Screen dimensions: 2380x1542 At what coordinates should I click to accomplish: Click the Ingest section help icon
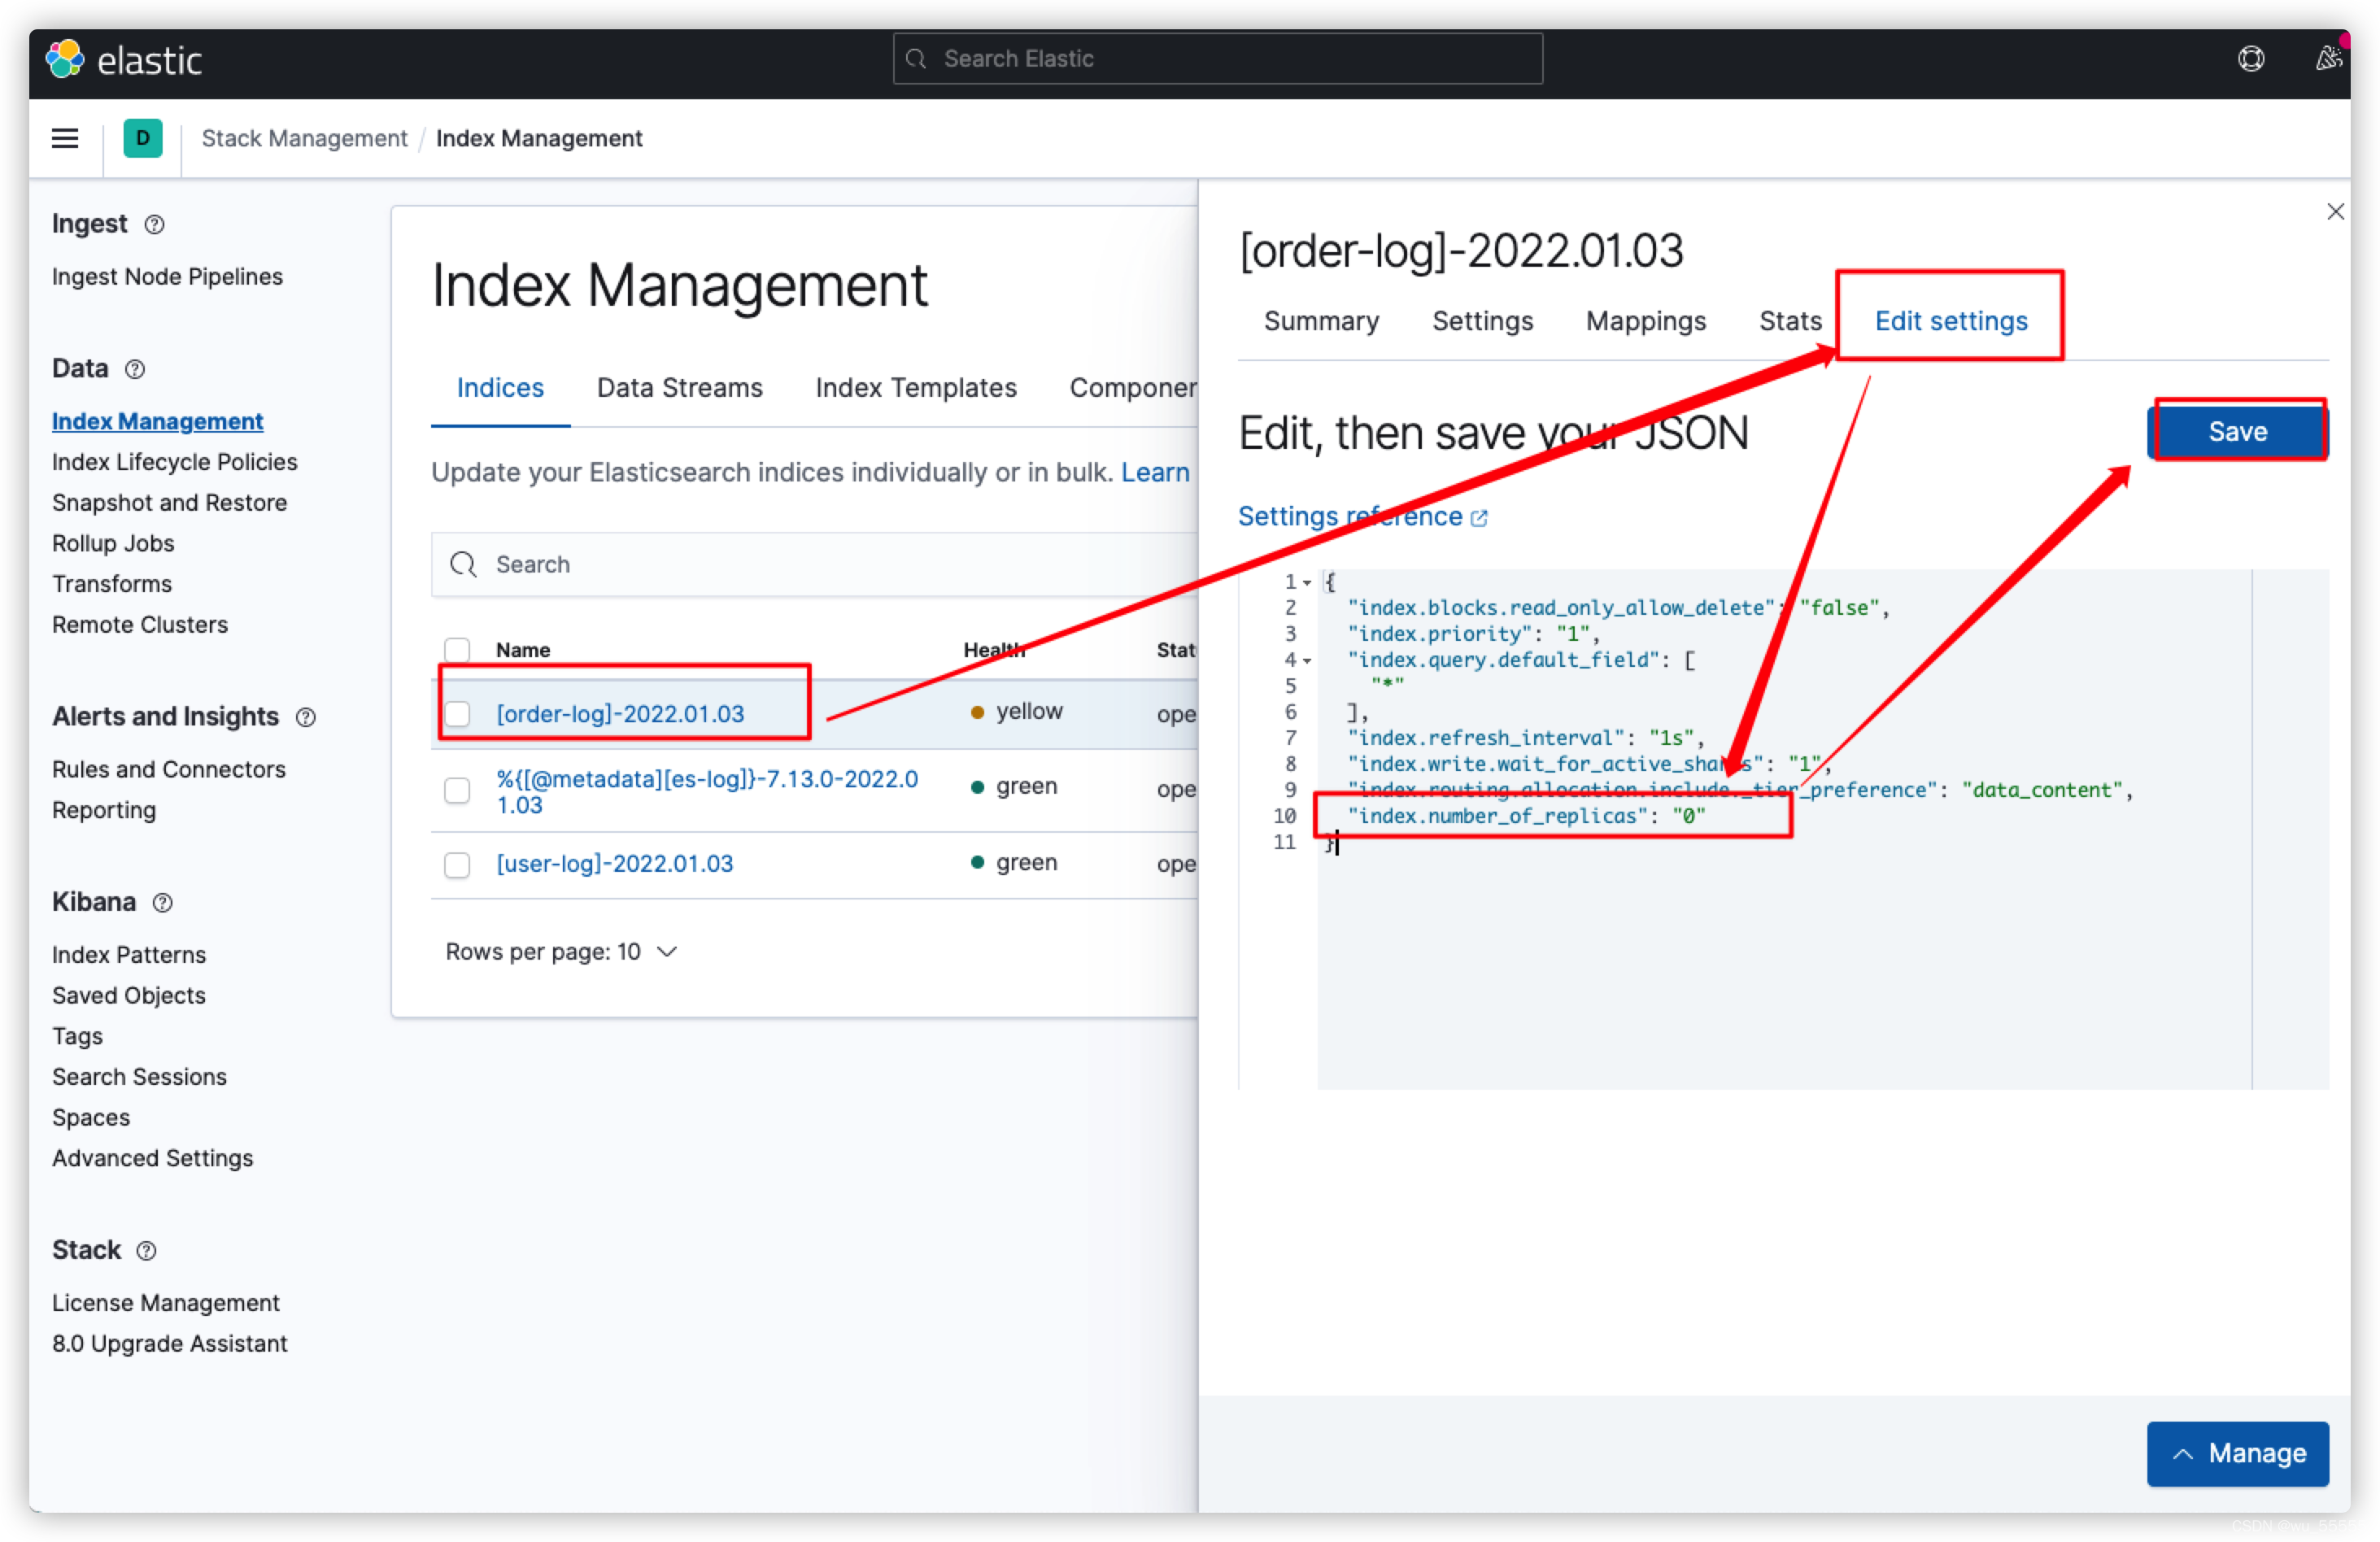[x=154, y=224]
